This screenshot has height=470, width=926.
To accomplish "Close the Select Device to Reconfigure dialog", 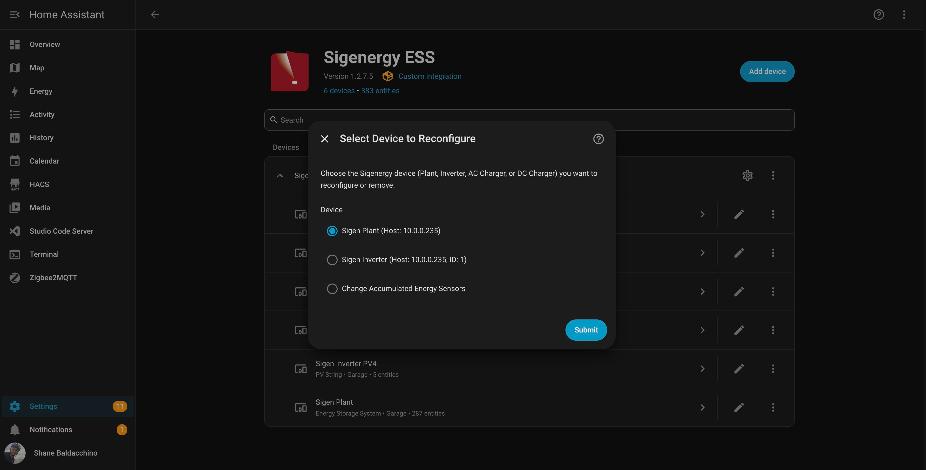I will pos(324,139).
